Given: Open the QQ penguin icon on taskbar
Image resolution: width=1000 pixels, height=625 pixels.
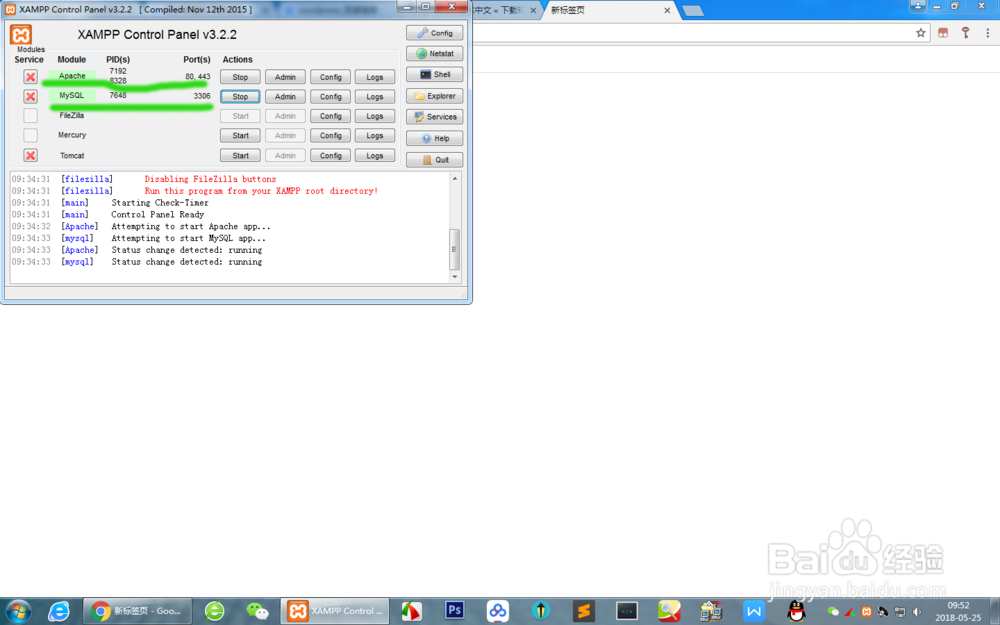Looking at the screenshot, I should [796, 611].
